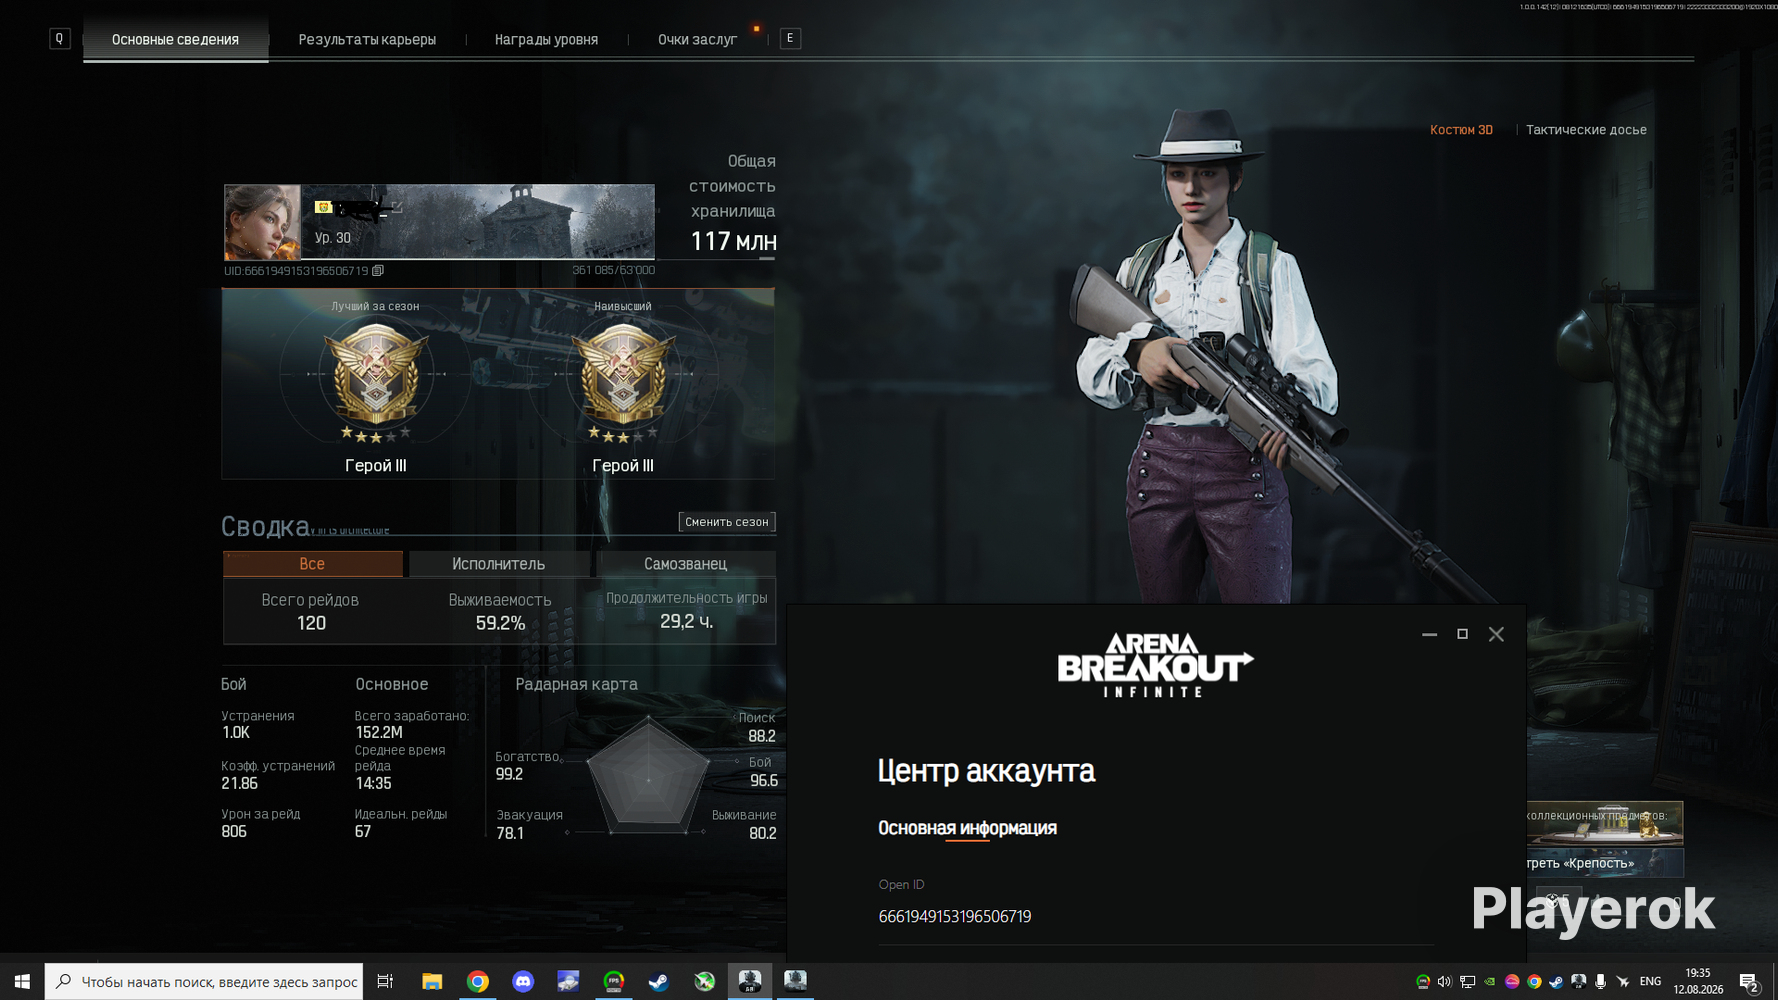The width and height of the screenshot is (1778, 1000).
Task: Open the Chrome tray icon
Action: (x=1534, y=982)
